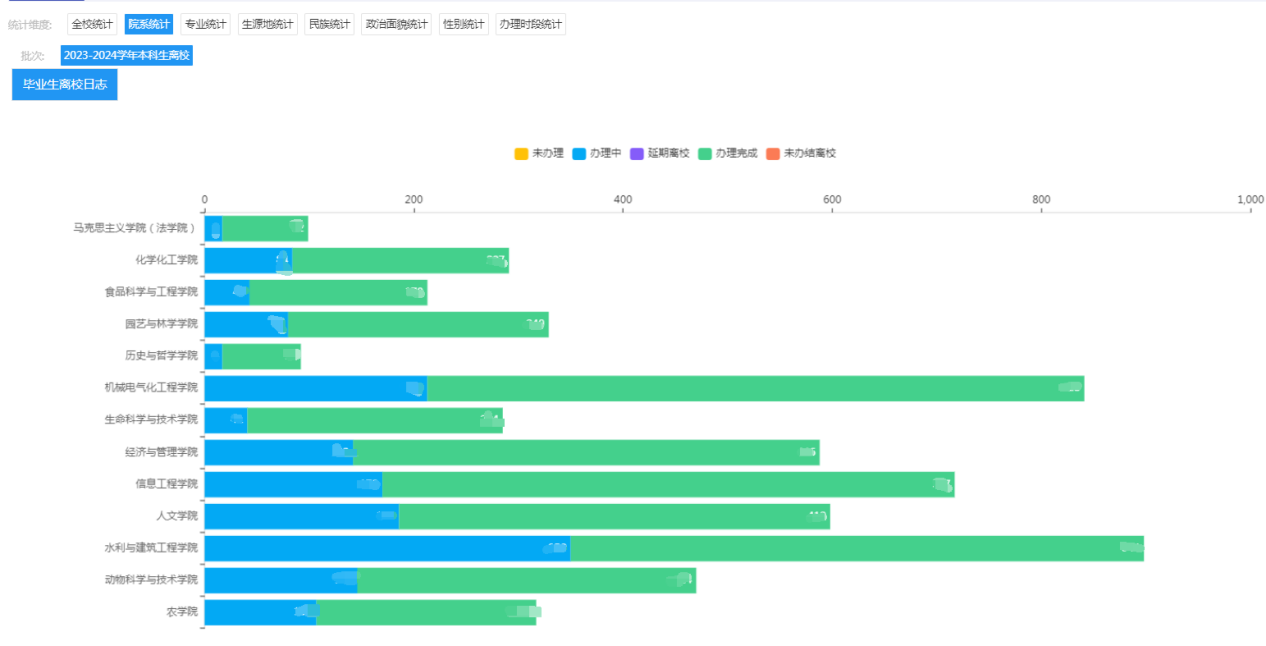
Task: Switch to 生源地统计 view
Action: 268,24
